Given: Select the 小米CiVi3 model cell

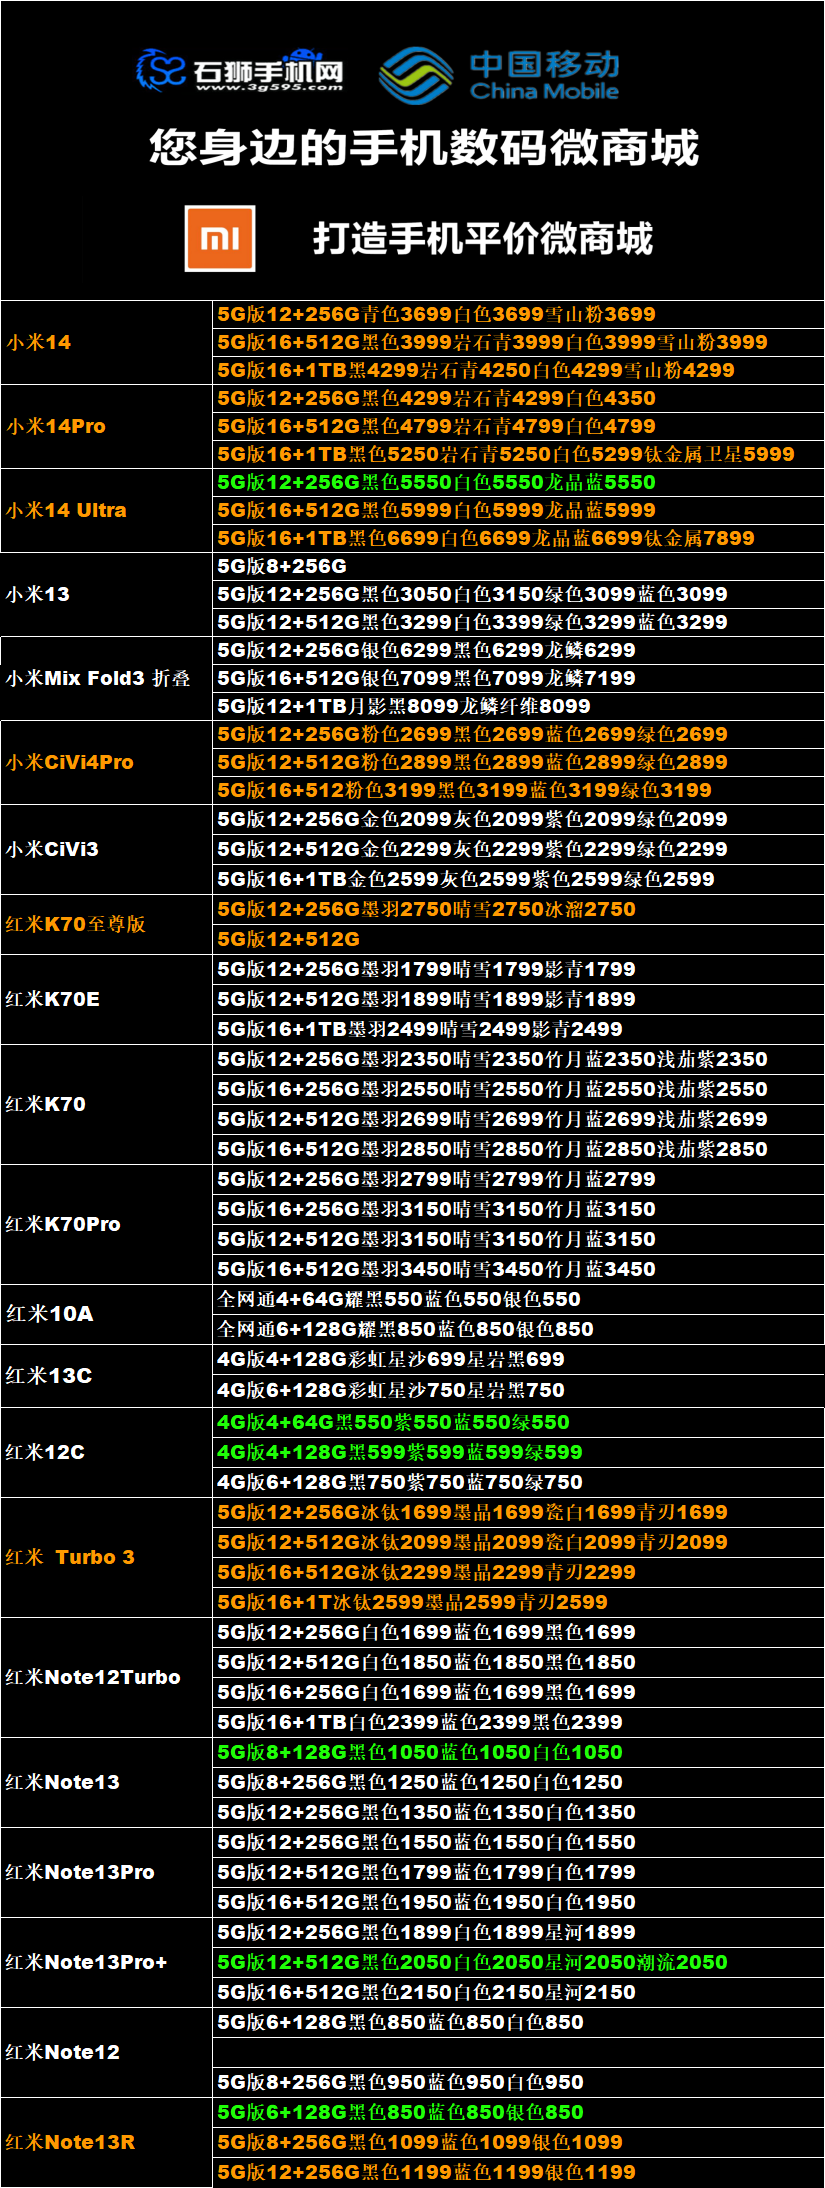Looking at the screenshot, I should [107, 849].
